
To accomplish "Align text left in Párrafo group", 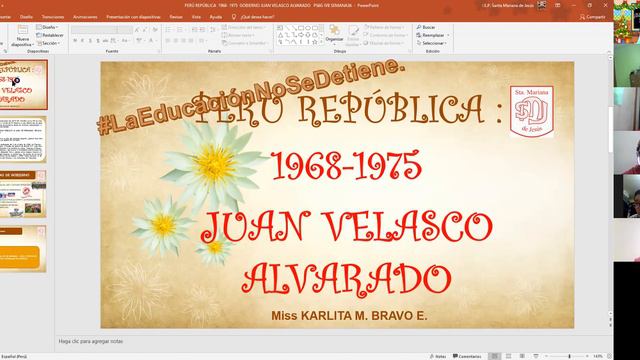I will pos(168,40).
